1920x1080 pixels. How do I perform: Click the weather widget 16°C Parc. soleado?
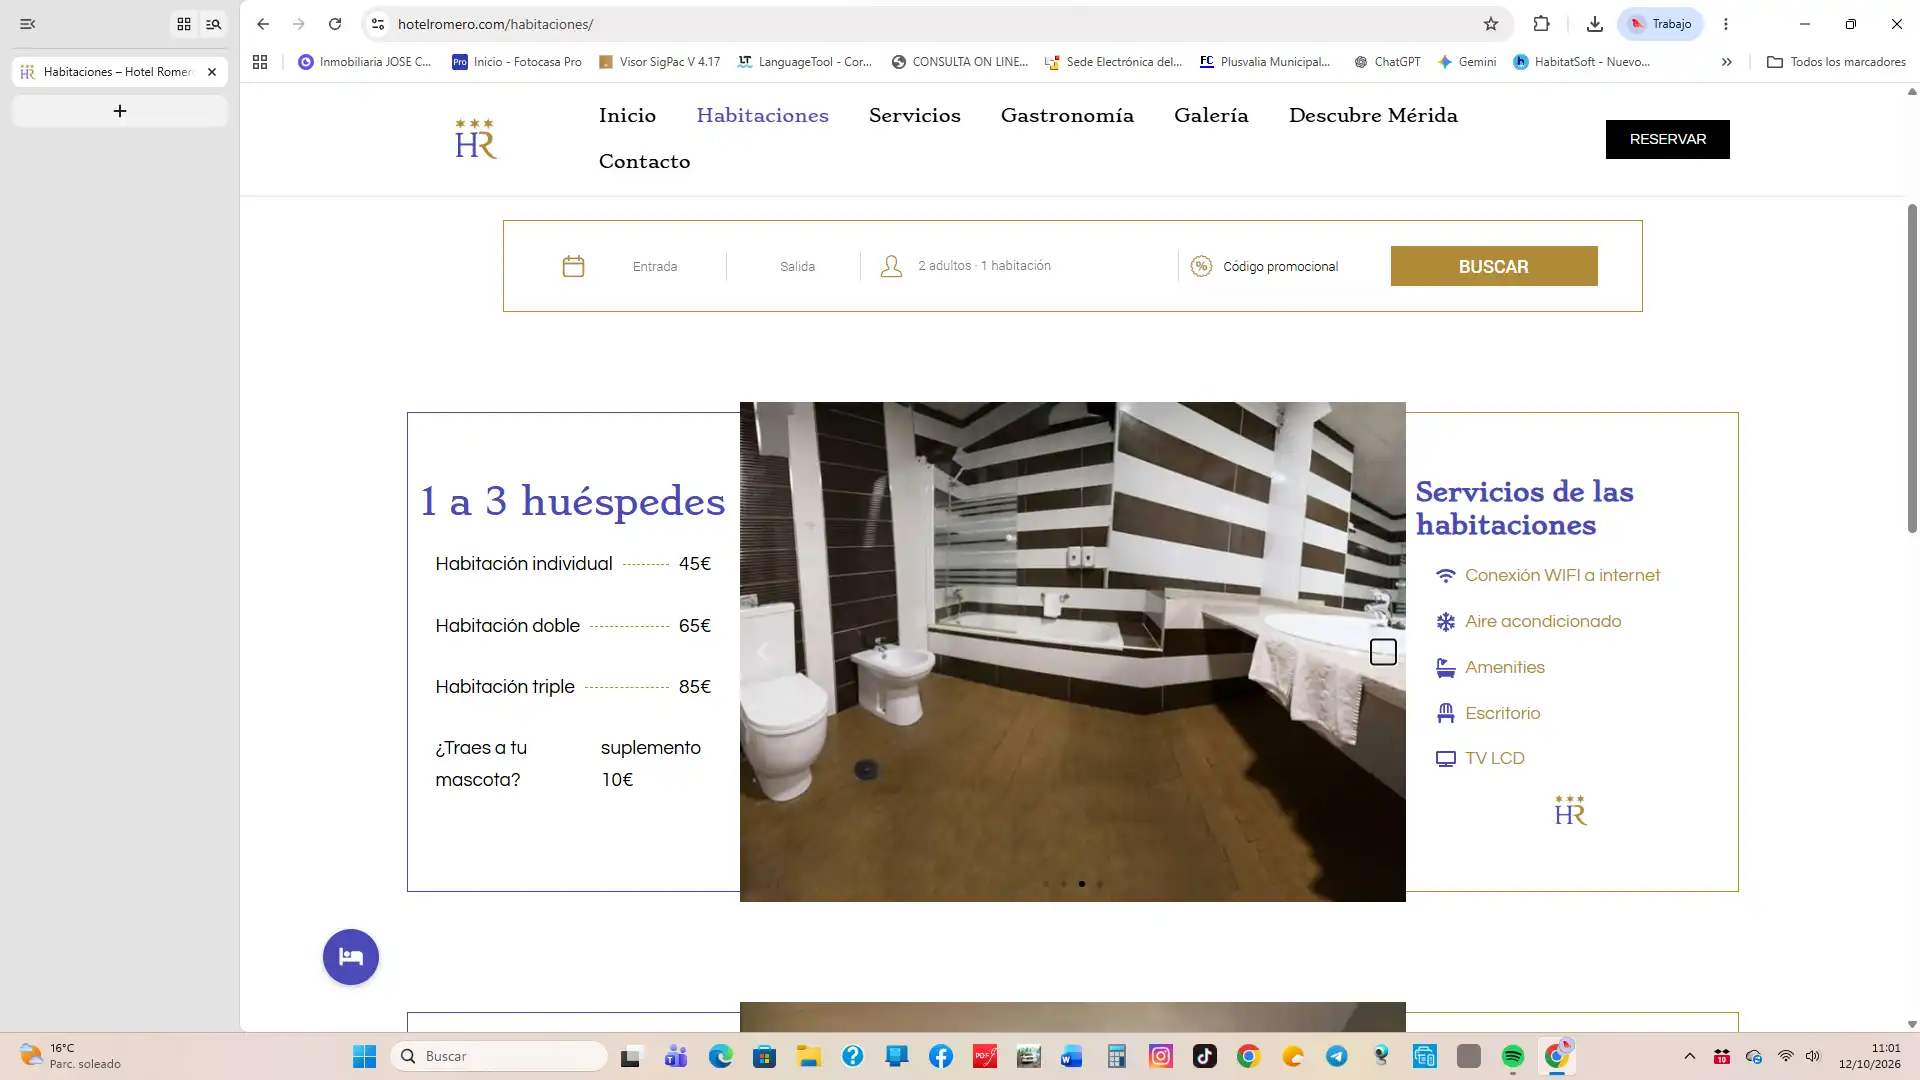click(70, 1056)
